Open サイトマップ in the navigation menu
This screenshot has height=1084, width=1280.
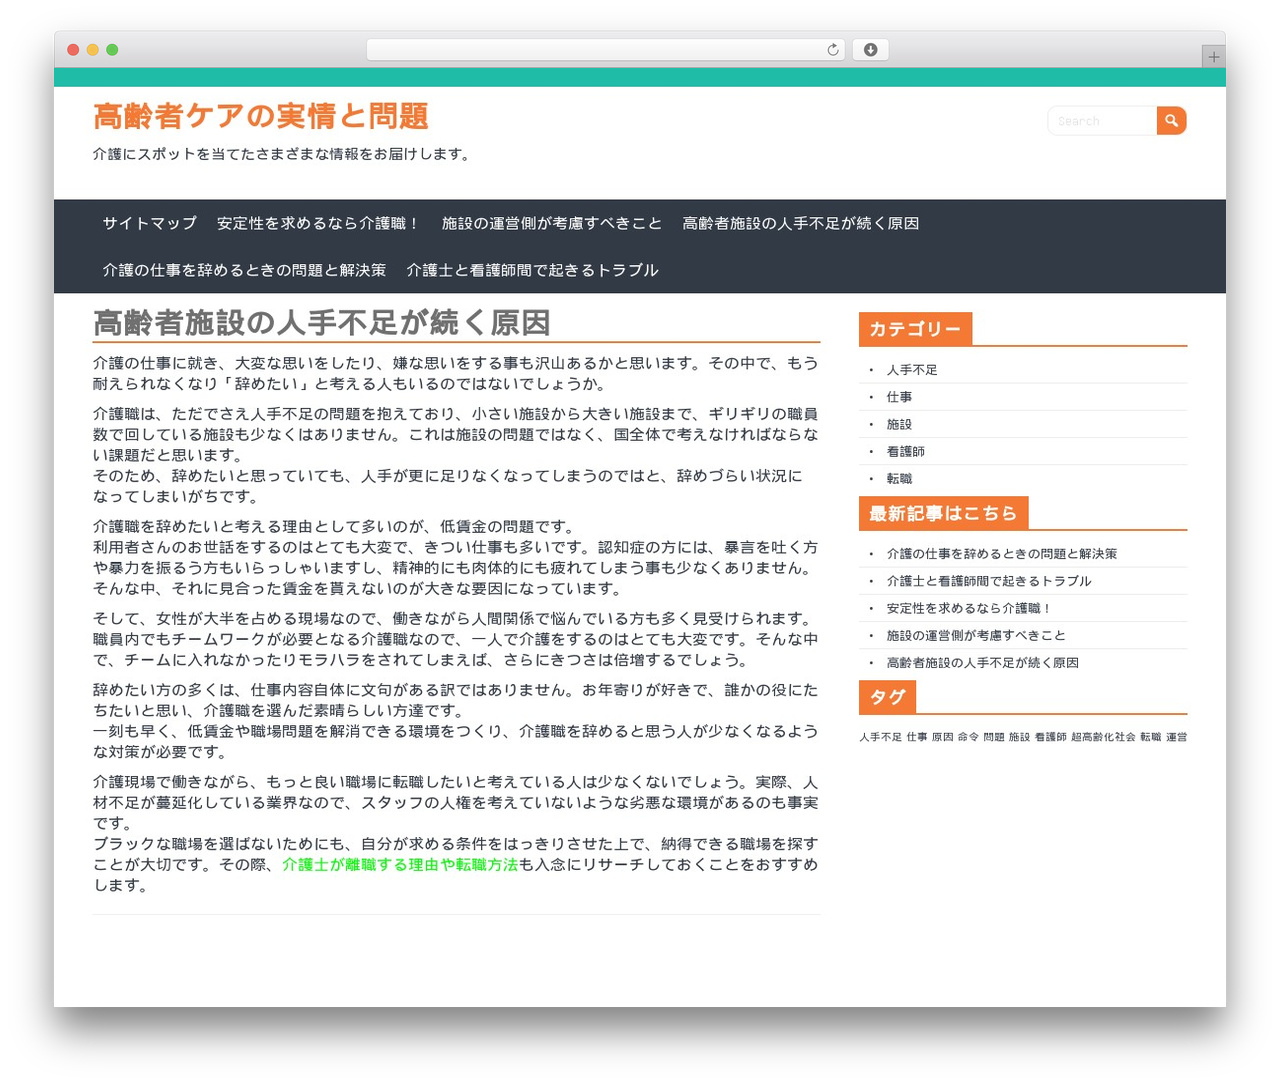pos(150,223)
